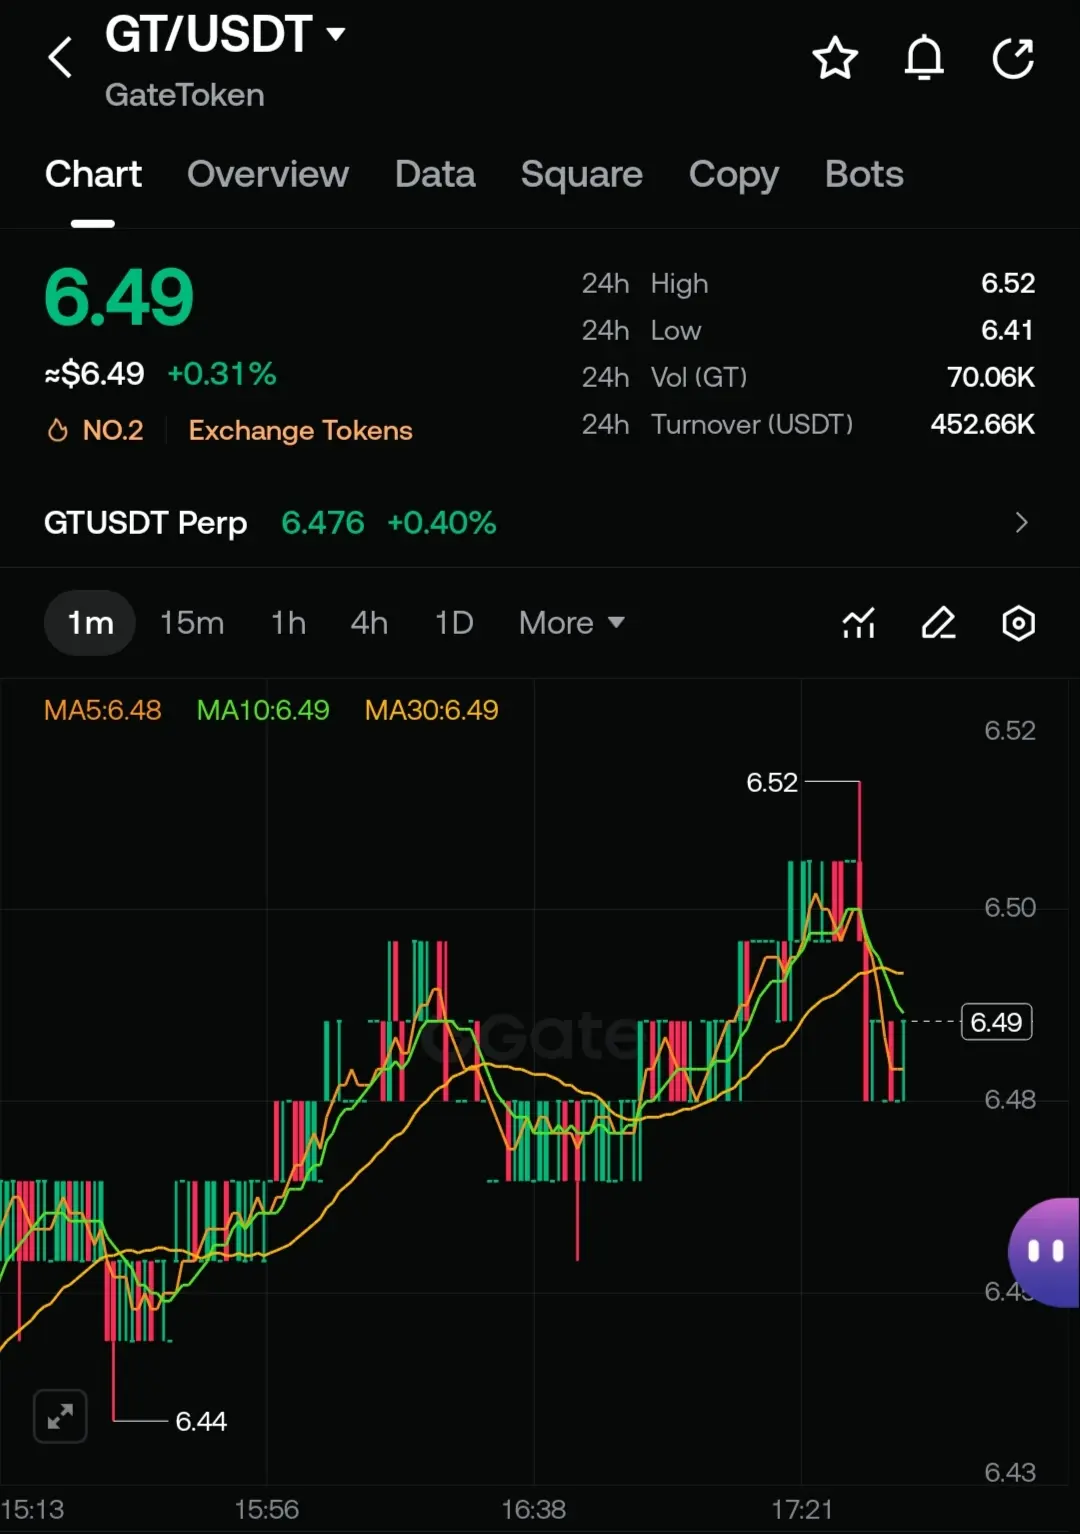Tap the 6.52 high marker on chart
1080x1534 pixels.
(772, 782)
